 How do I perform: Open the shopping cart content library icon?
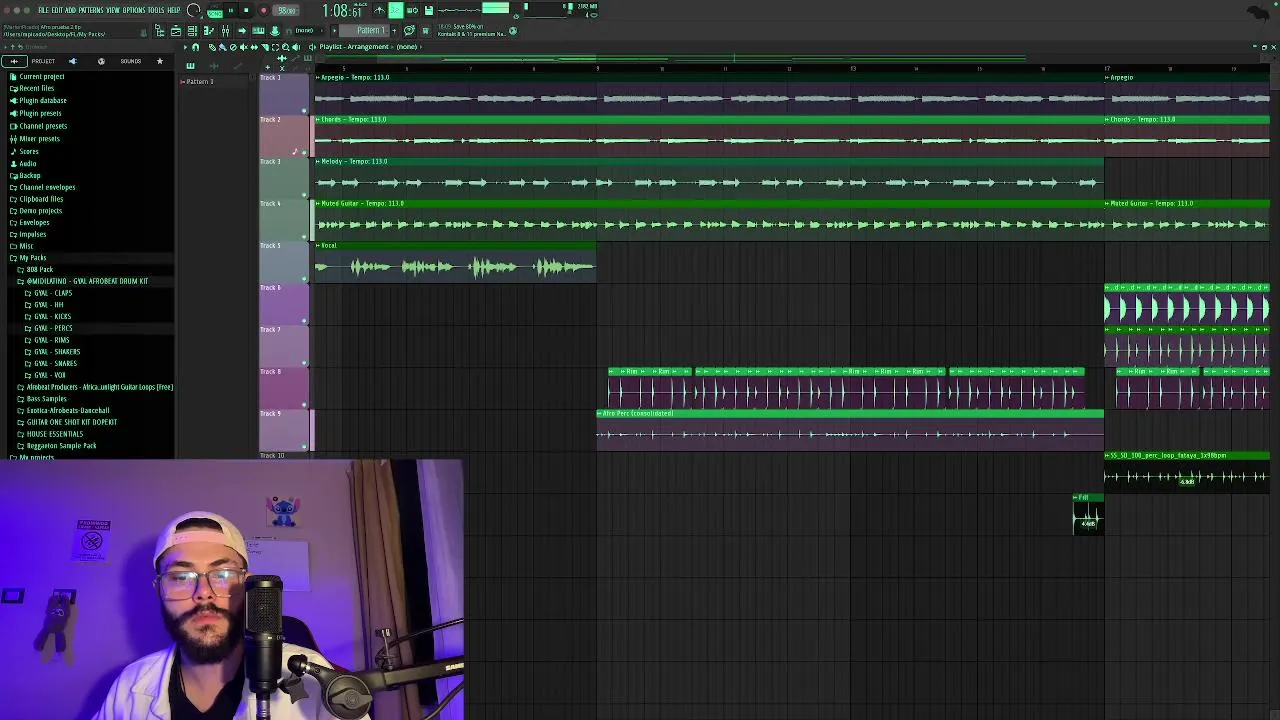click(426, 31)
